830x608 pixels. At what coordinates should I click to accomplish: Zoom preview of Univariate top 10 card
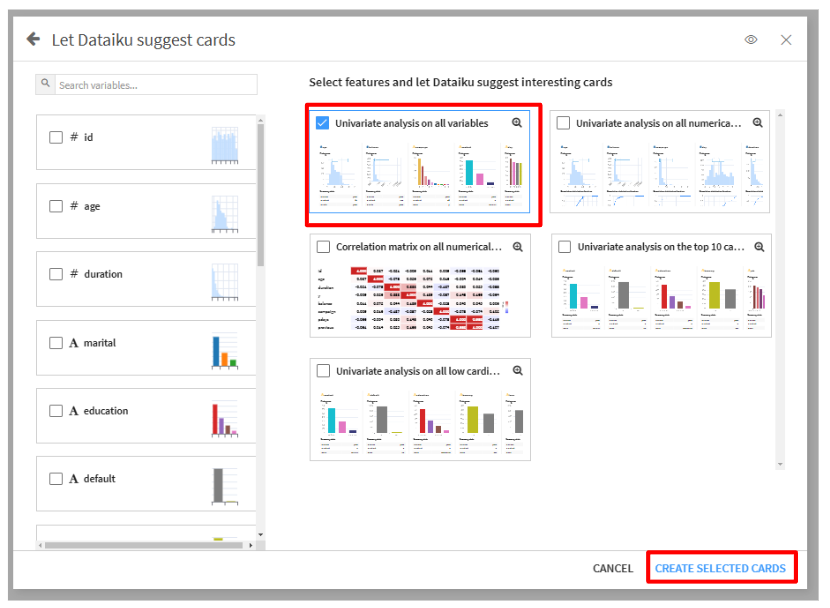[x=759, y=247]
